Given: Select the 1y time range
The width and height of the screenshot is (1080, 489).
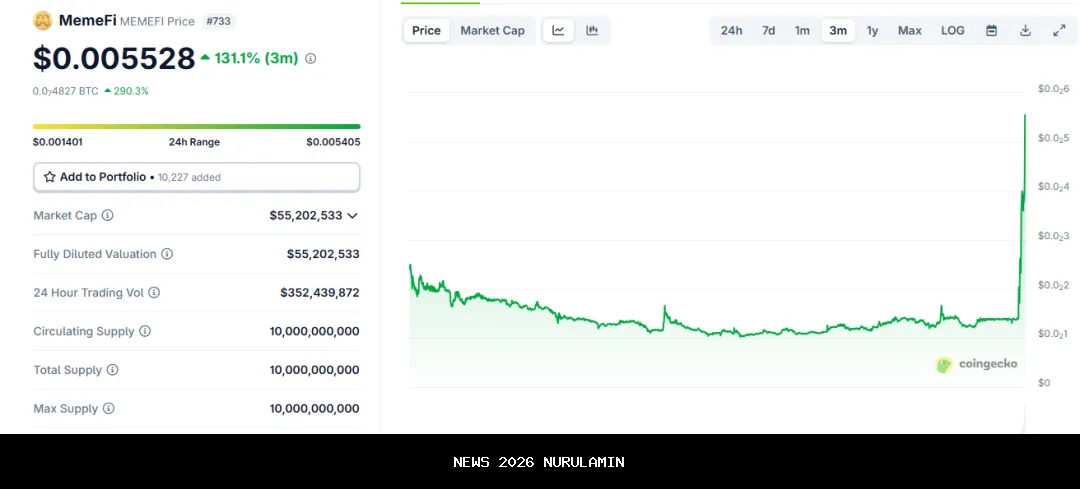Looking at the screenshot, I should tap(872, 30).
